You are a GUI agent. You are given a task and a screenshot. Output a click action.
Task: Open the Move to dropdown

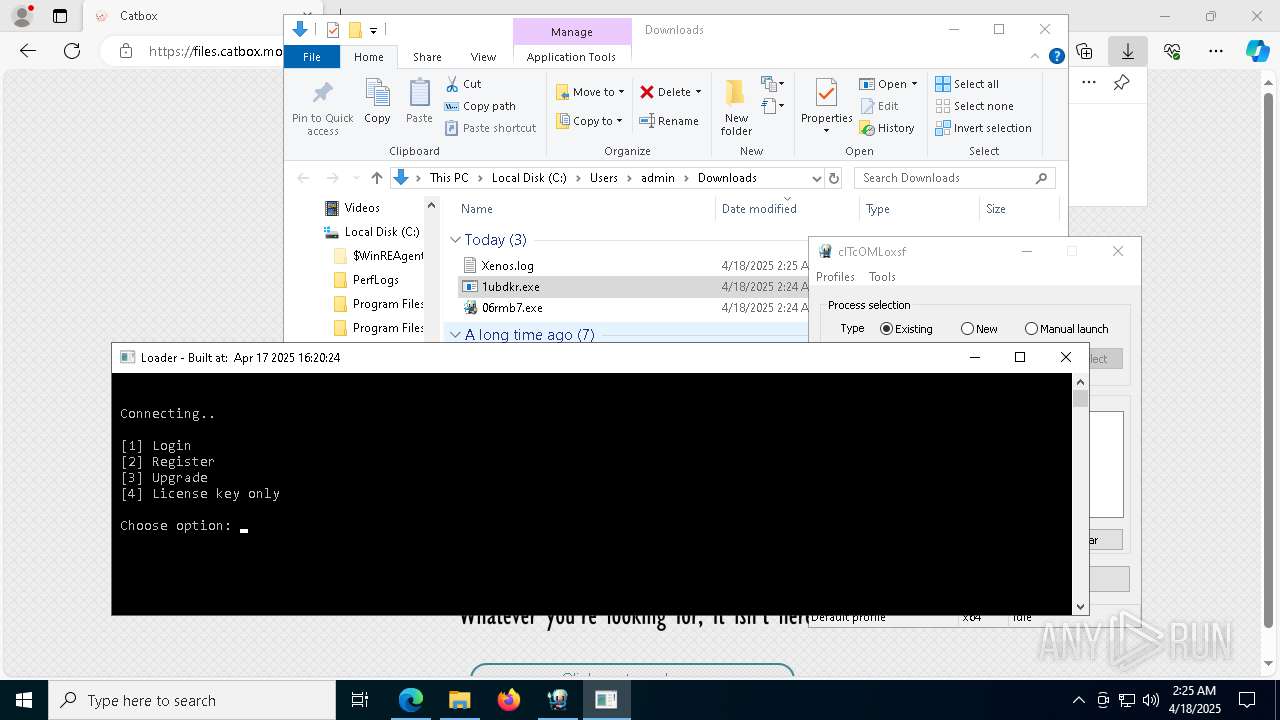point(590,92)
